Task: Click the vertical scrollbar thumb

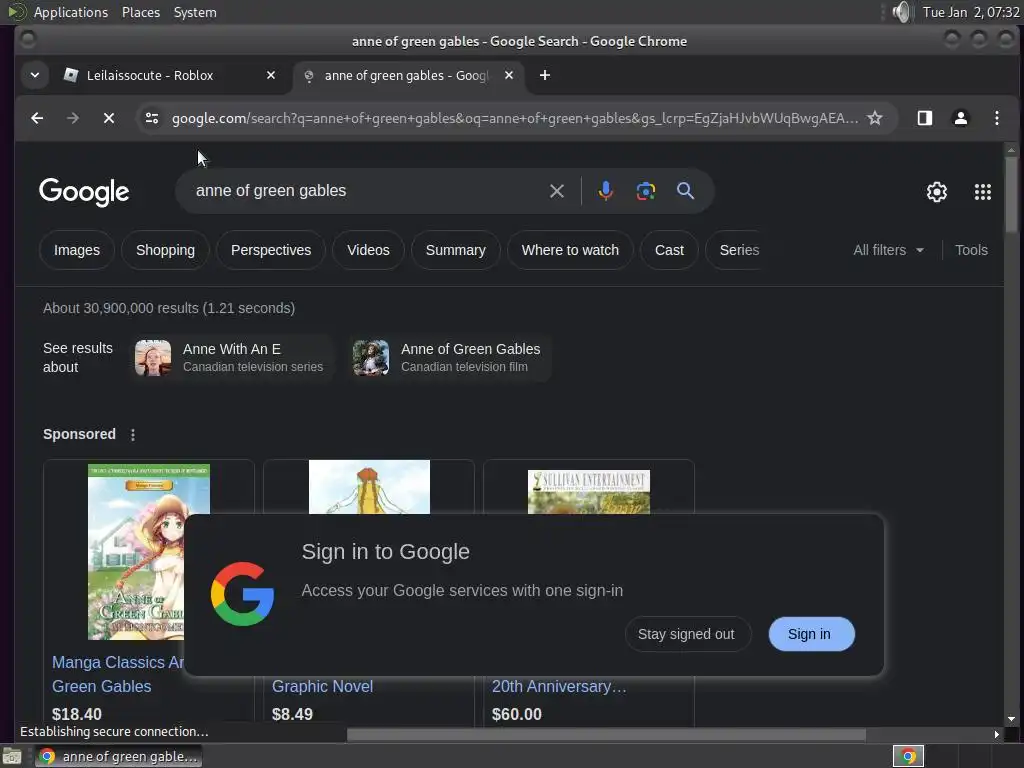Action: click(x=1011, y=193)
